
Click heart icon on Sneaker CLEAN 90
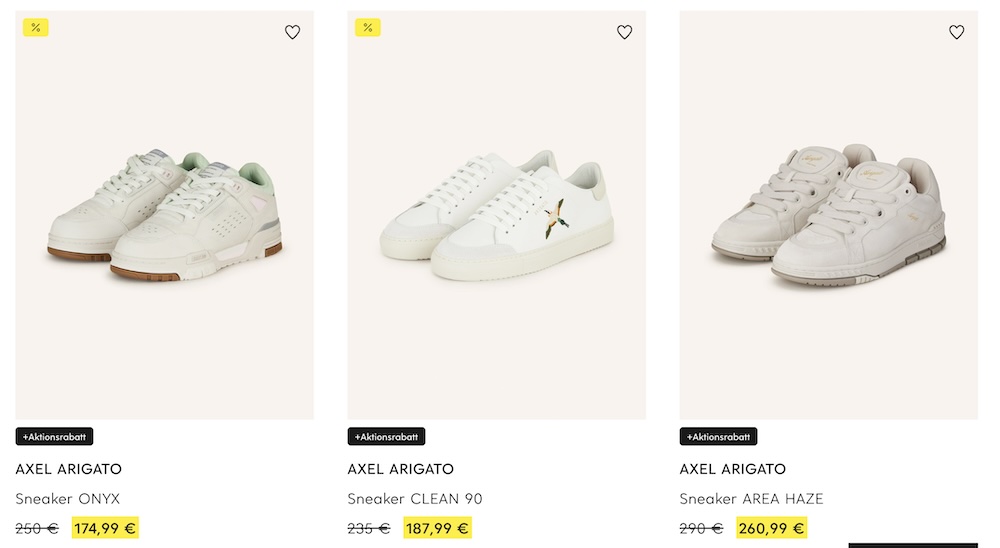(x=624, y=32)
